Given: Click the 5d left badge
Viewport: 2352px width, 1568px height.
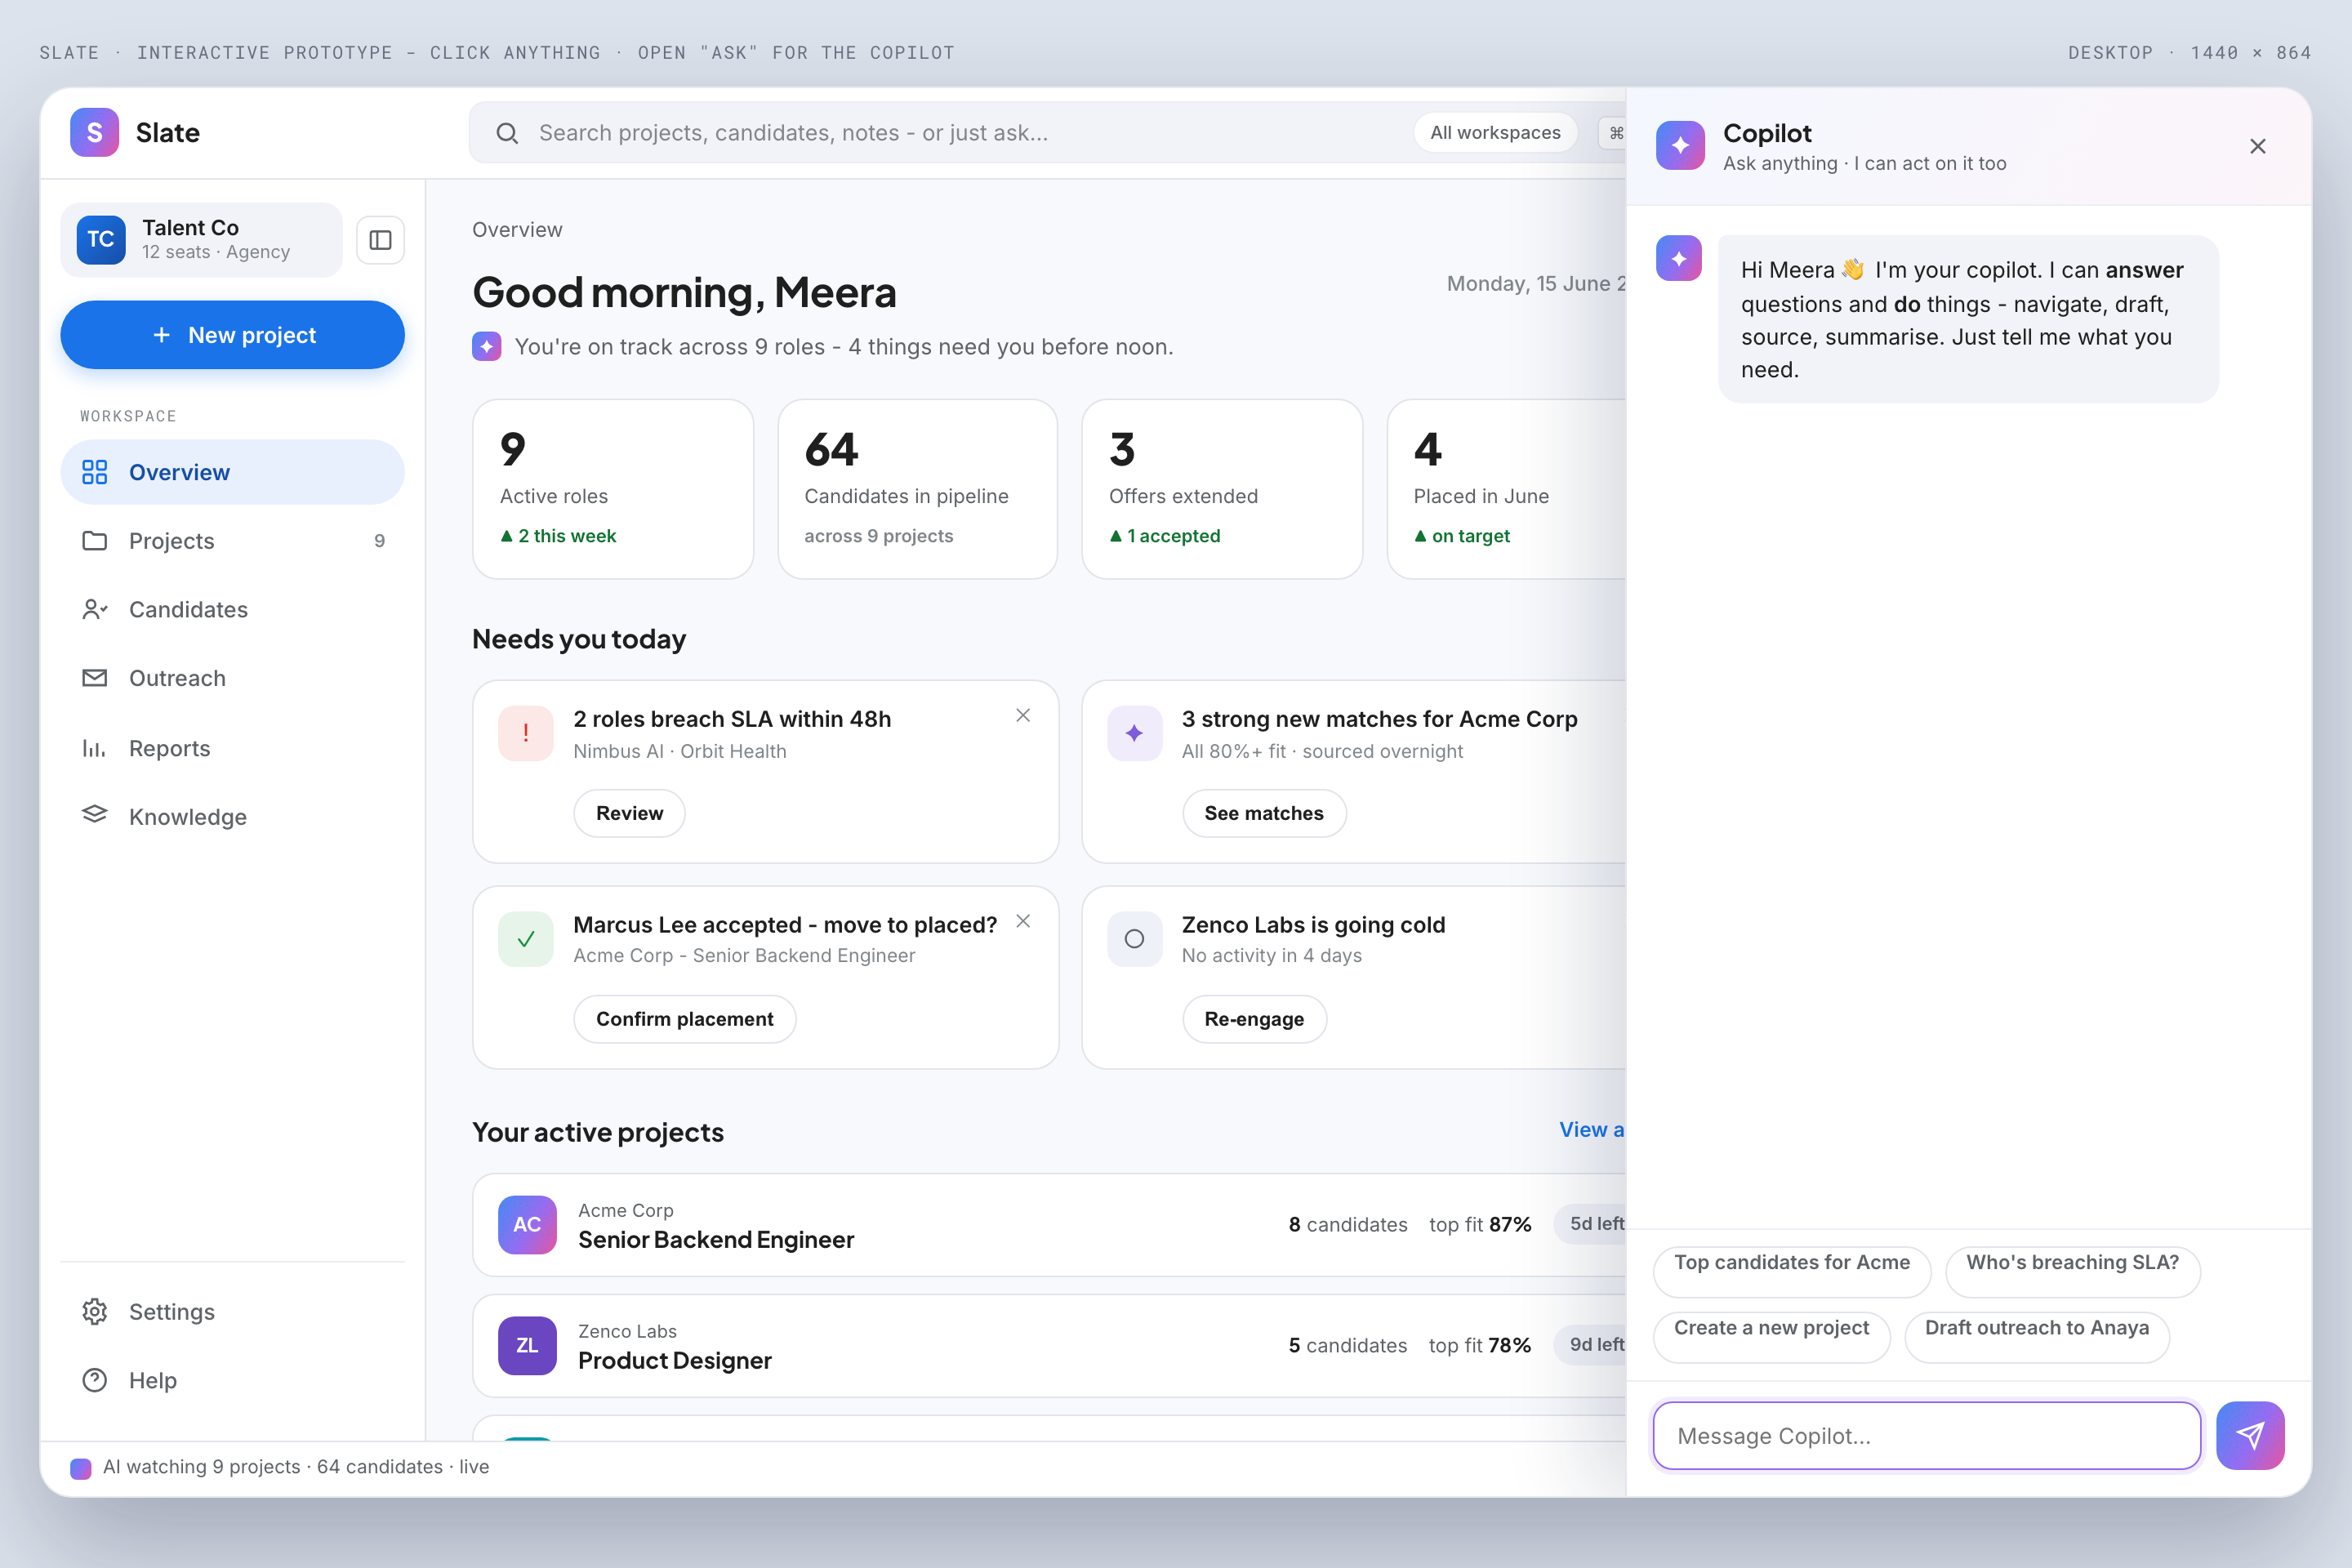Looking at the screenshot, I should tap(1591, 1224).
